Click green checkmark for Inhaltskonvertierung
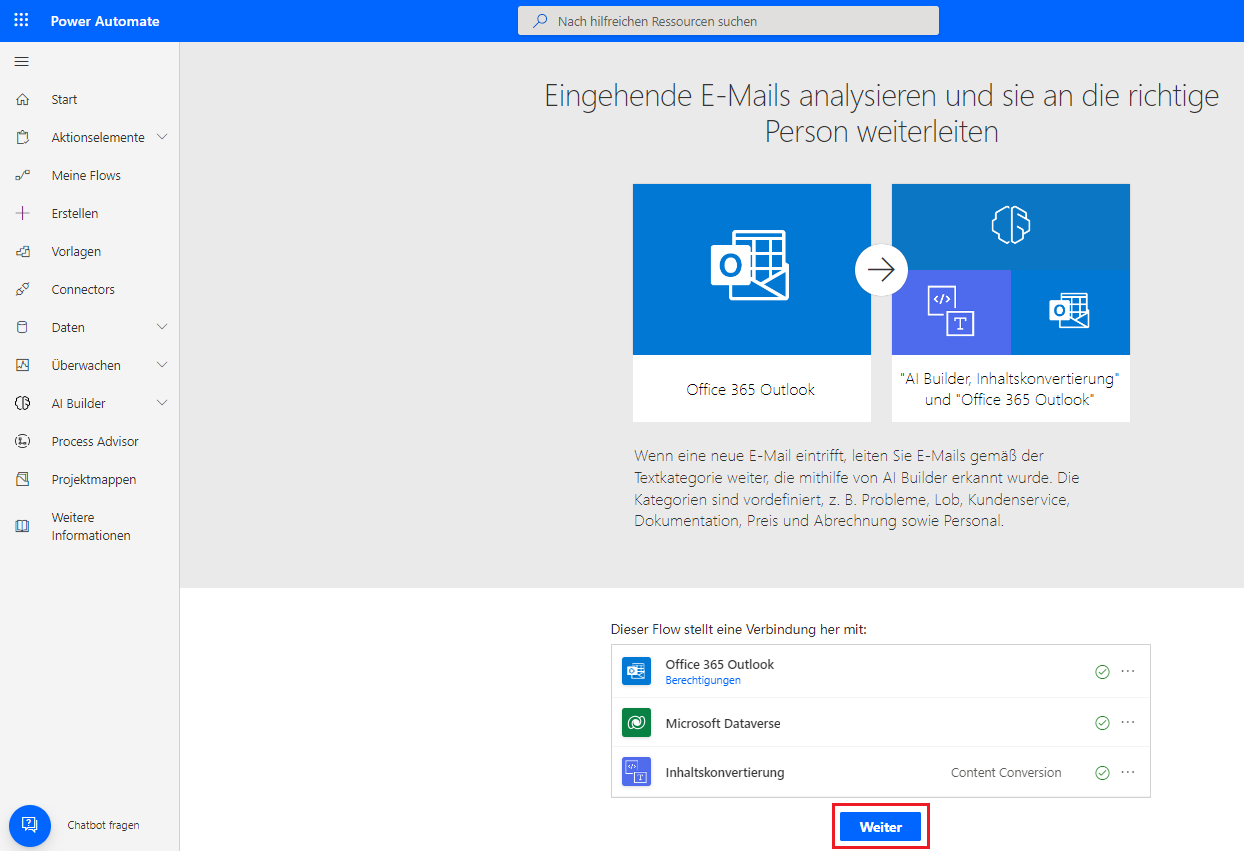Screen dimensions: 1244x851 [x=1102, y=772]
